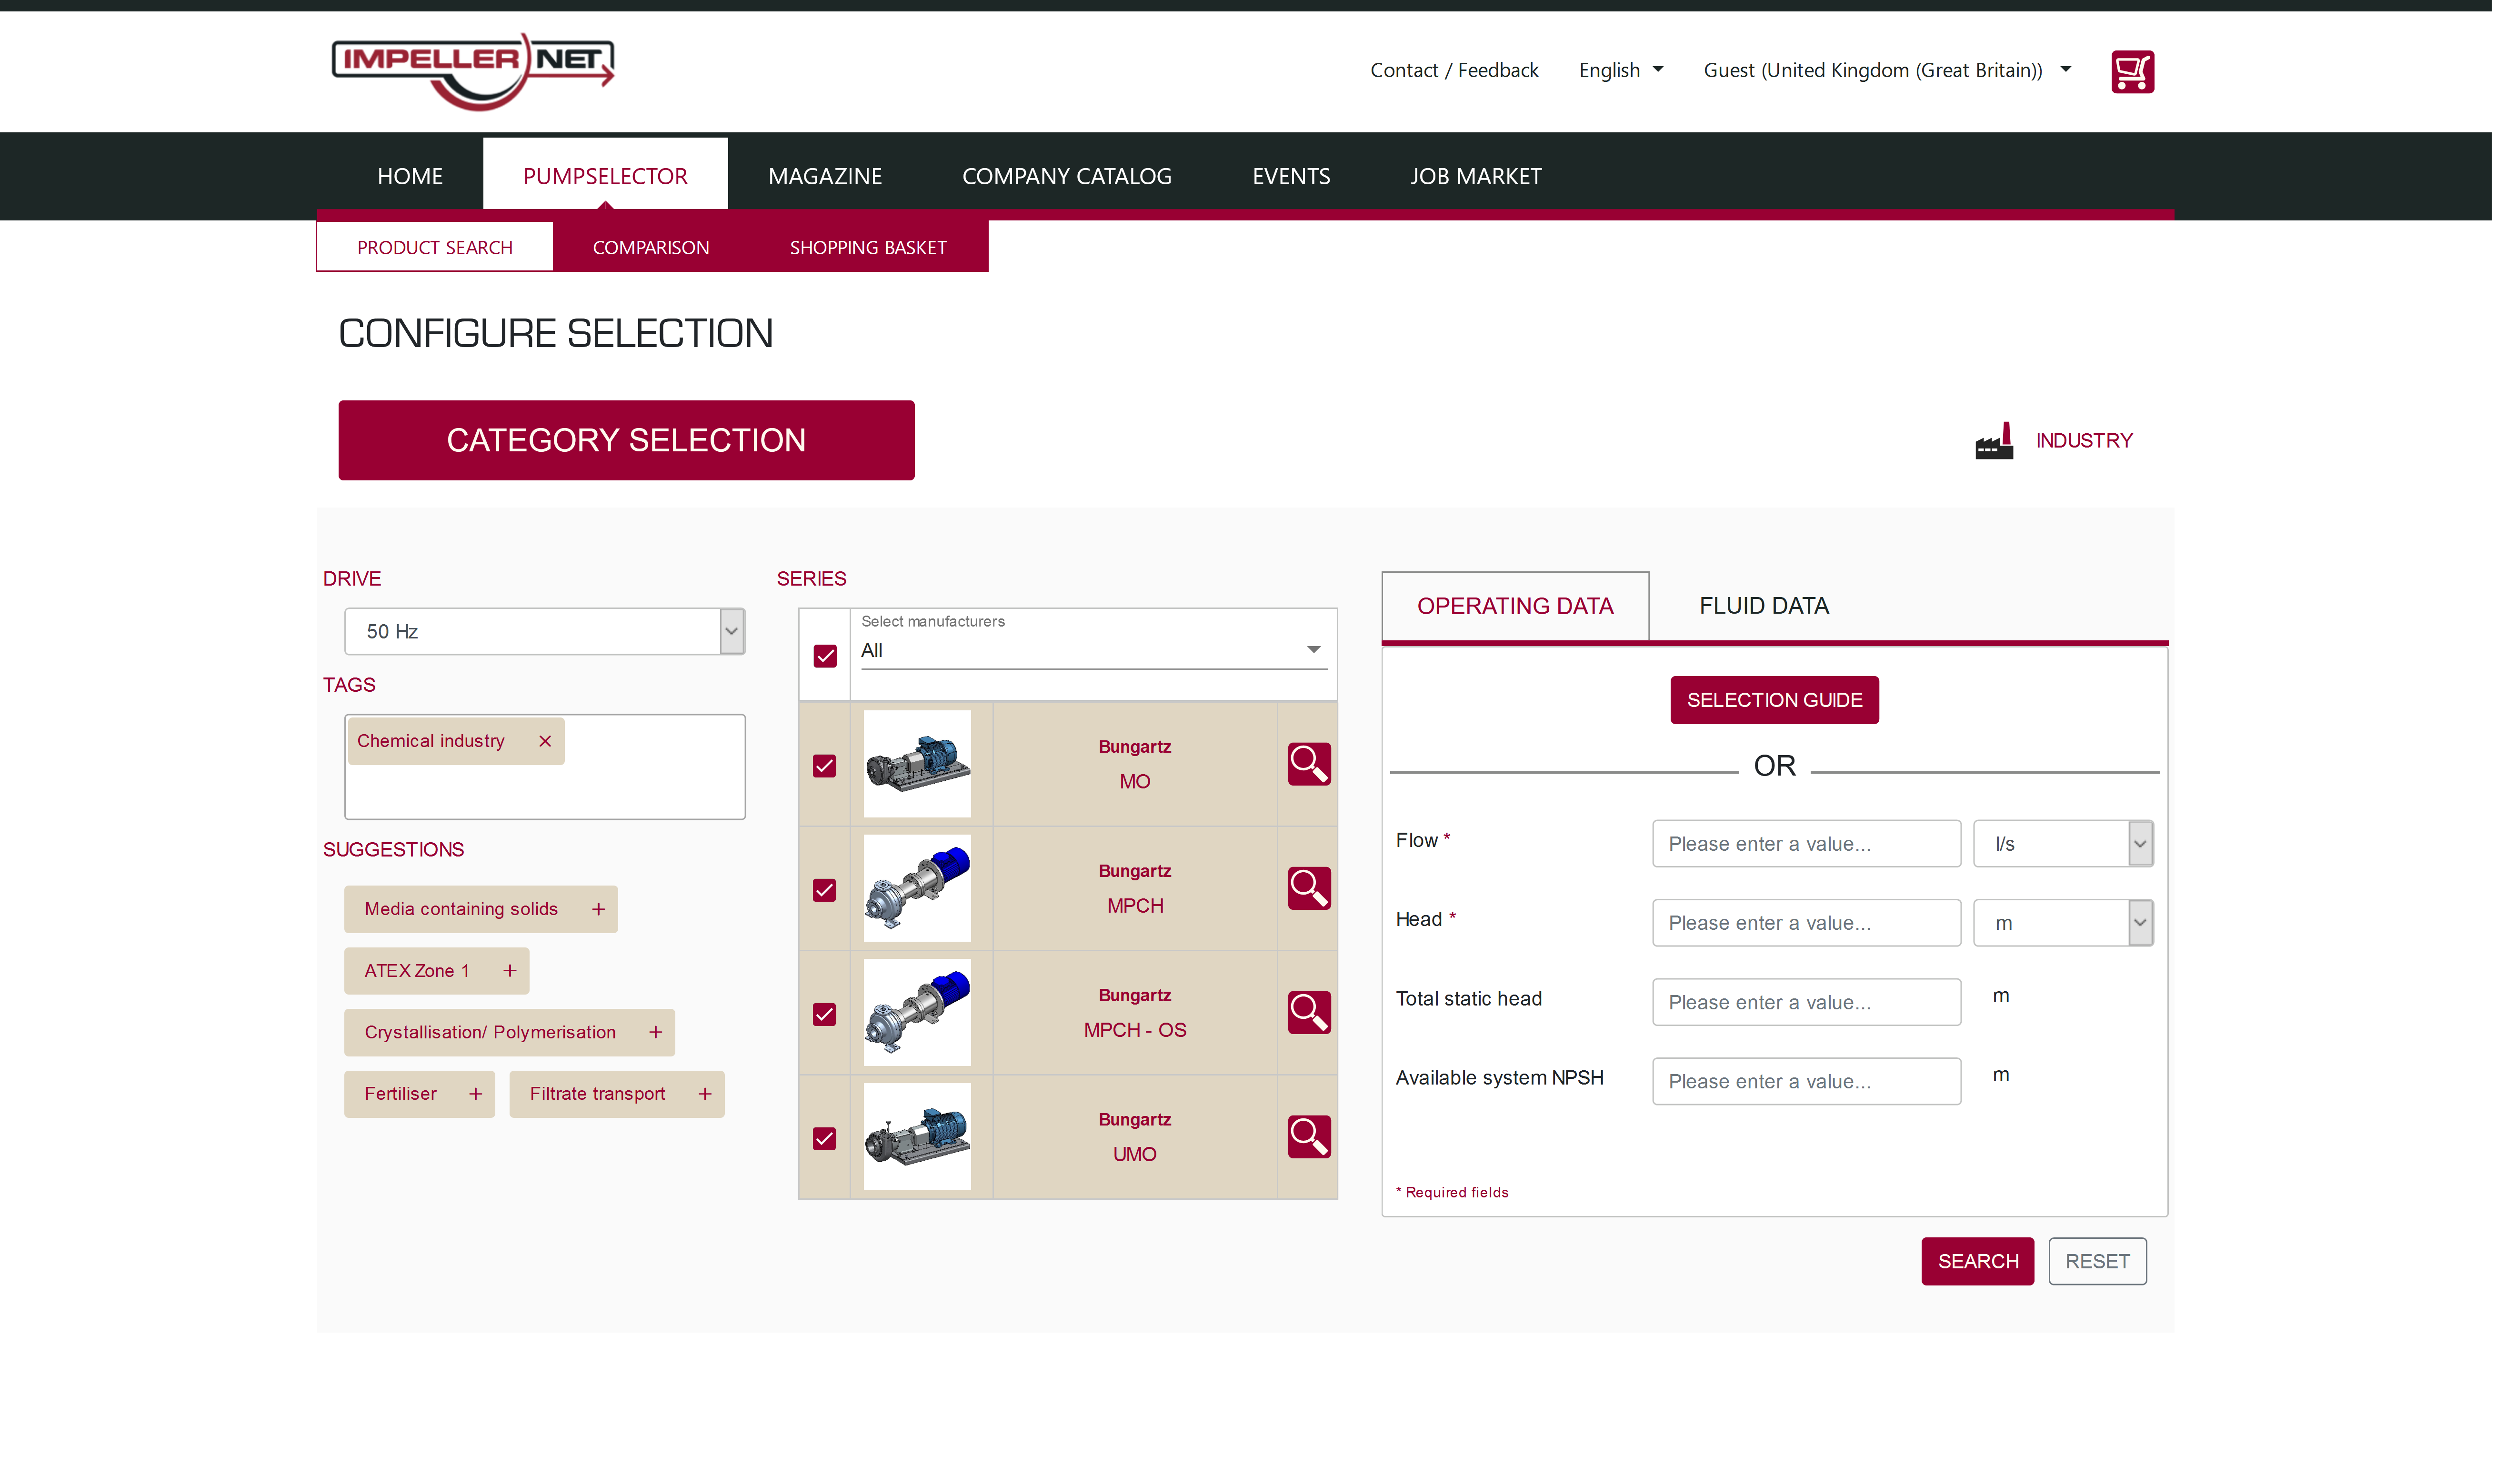Image resolution: width=2516 pixels, height=1484 pixels.
Task: Click the Head value input field
Action: pos(1806,923)
